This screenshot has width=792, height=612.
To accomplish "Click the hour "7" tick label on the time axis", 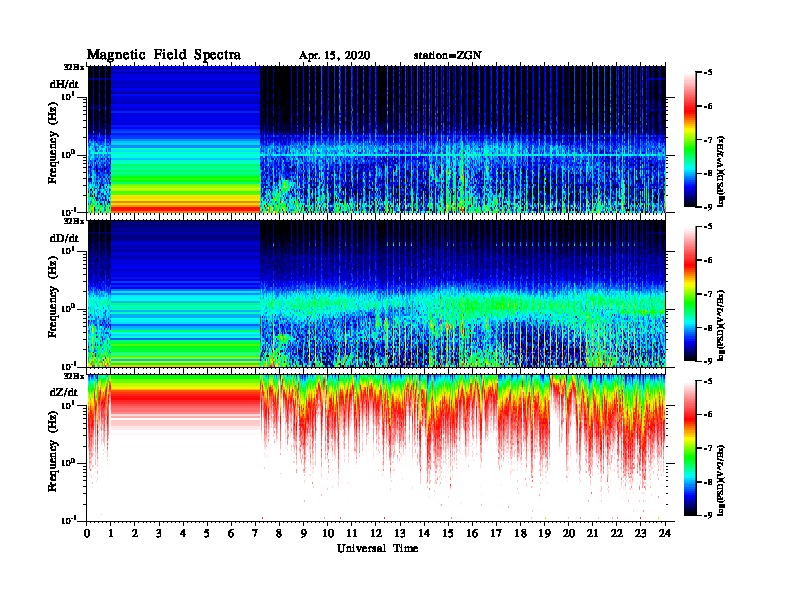I will point(255,533).
